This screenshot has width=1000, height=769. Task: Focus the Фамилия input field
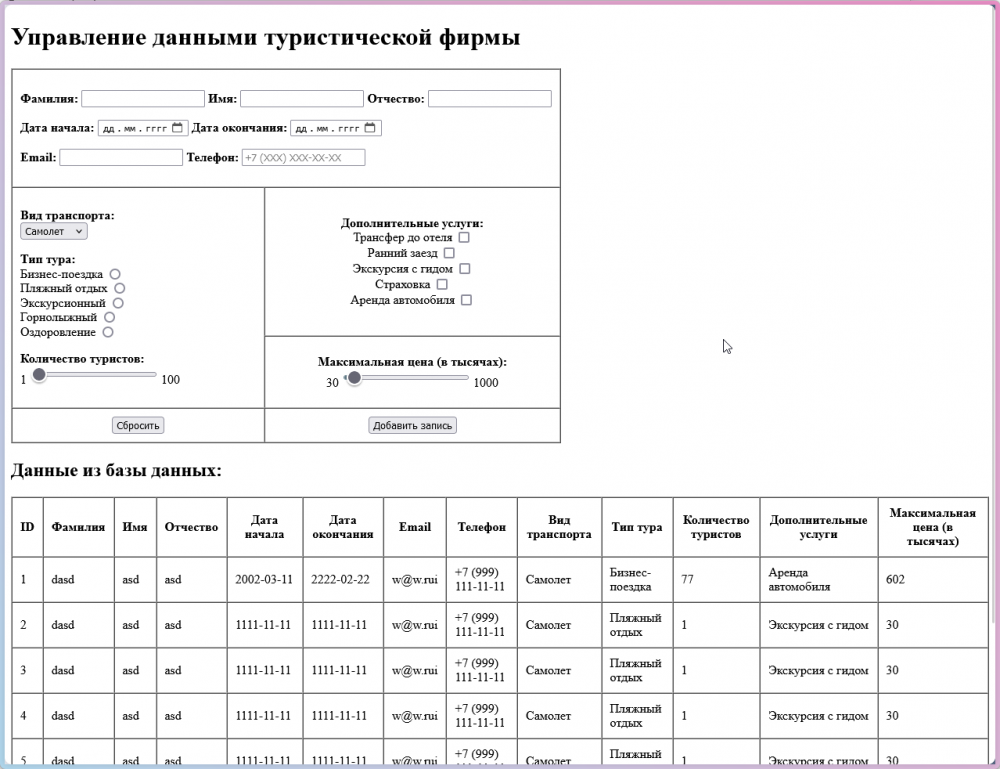[x=143, y=99]
